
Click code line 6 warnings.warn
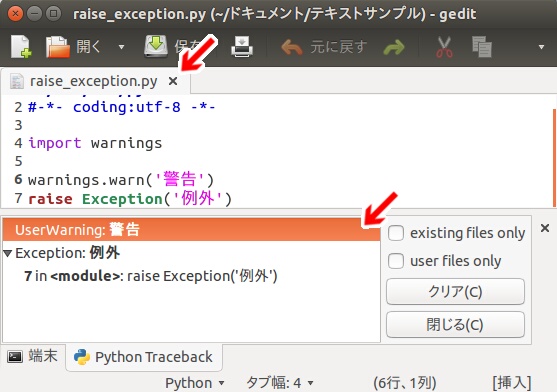tap(121, 180)
